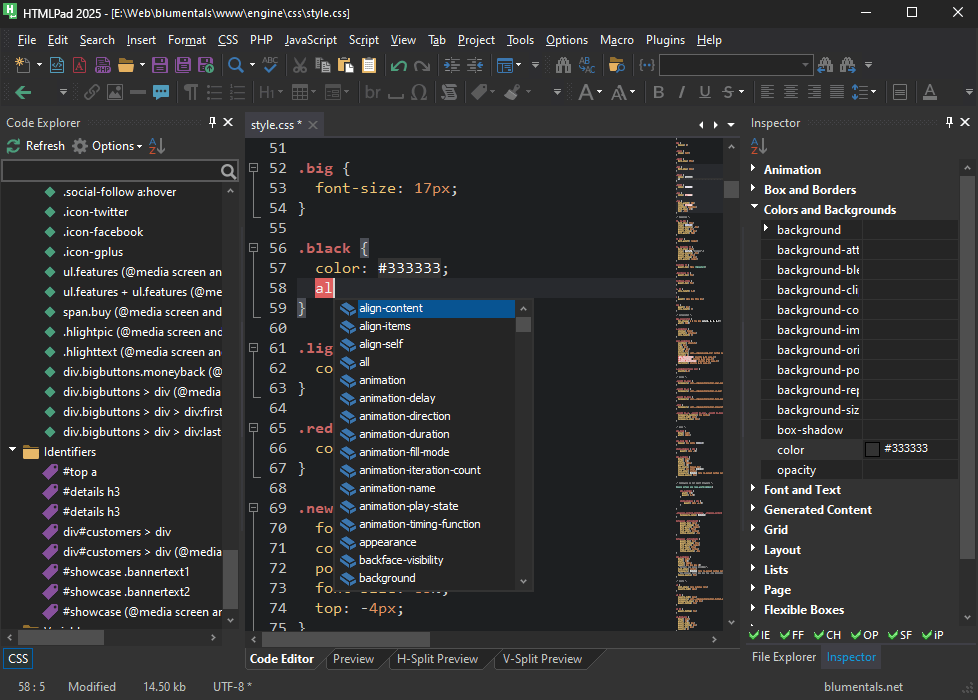Click the Undo icon in the toolbar

click(x=398, y=66)
